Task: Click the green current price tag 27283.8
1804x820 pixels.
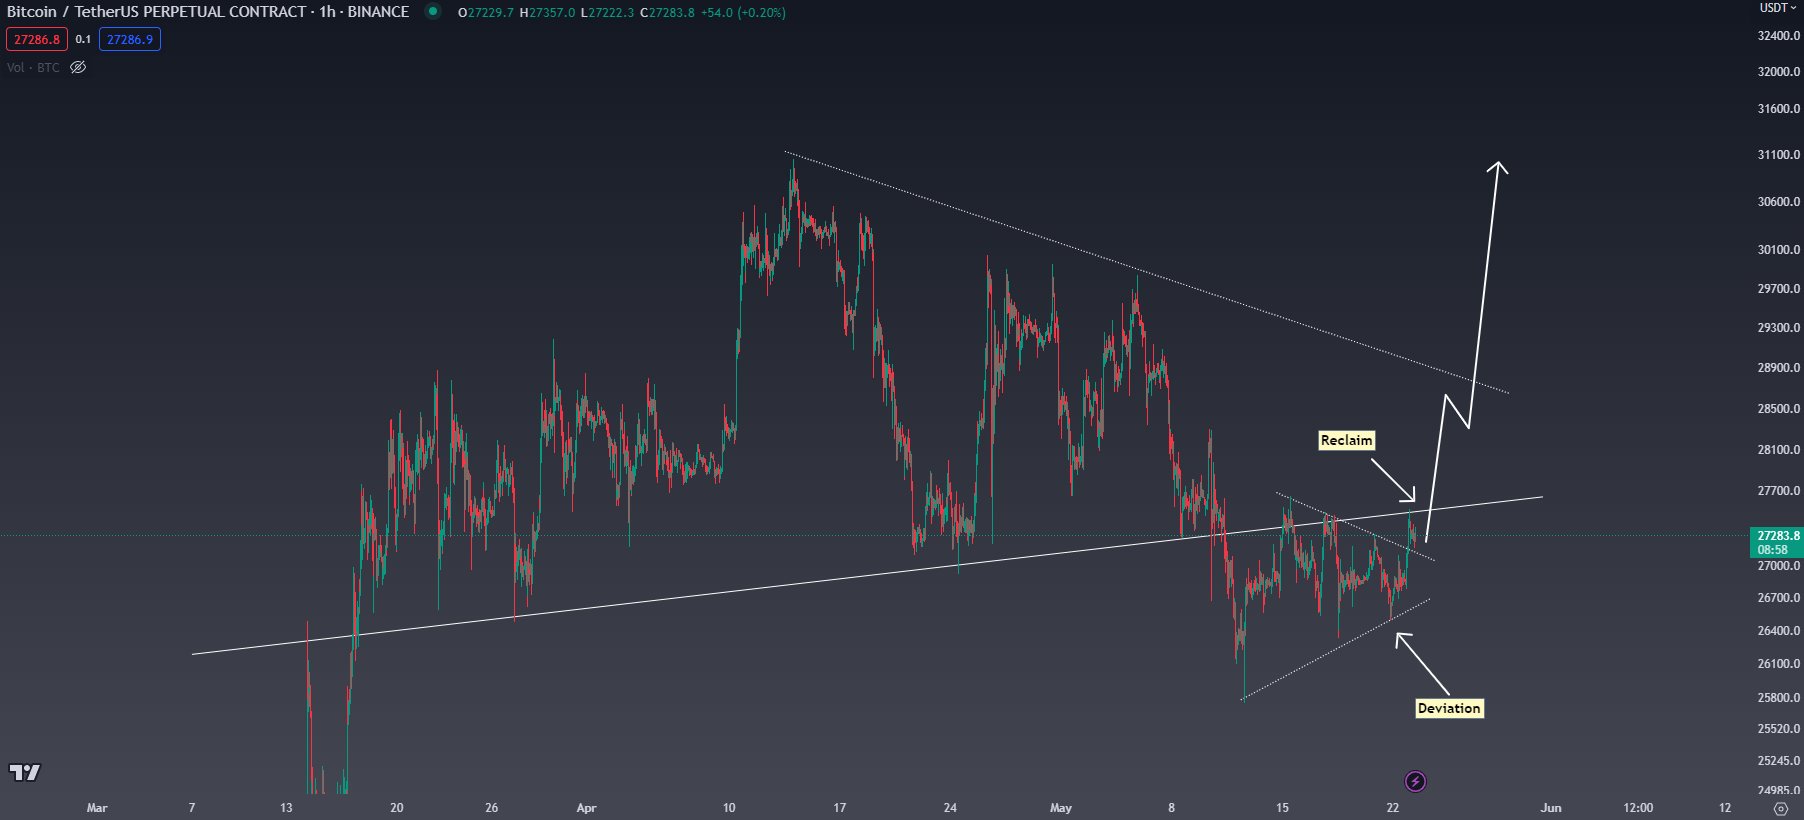Action: (1777, 536)
